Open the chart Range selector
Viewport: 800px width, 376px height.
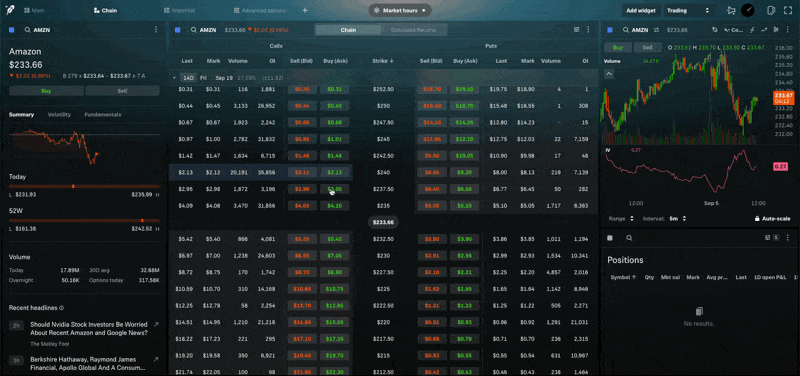click(x=621, y=218)
